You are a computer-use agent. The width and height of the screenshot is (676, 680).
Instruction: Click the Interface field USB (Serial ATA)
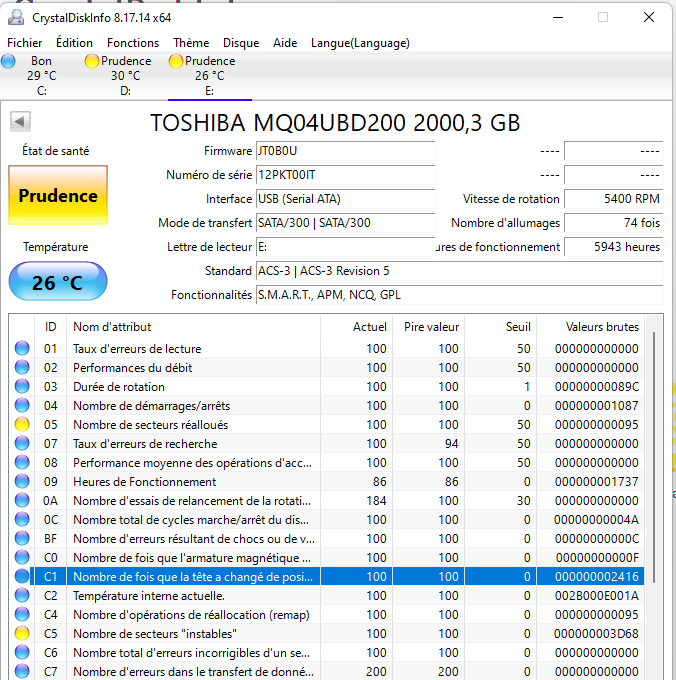(346, 199)
